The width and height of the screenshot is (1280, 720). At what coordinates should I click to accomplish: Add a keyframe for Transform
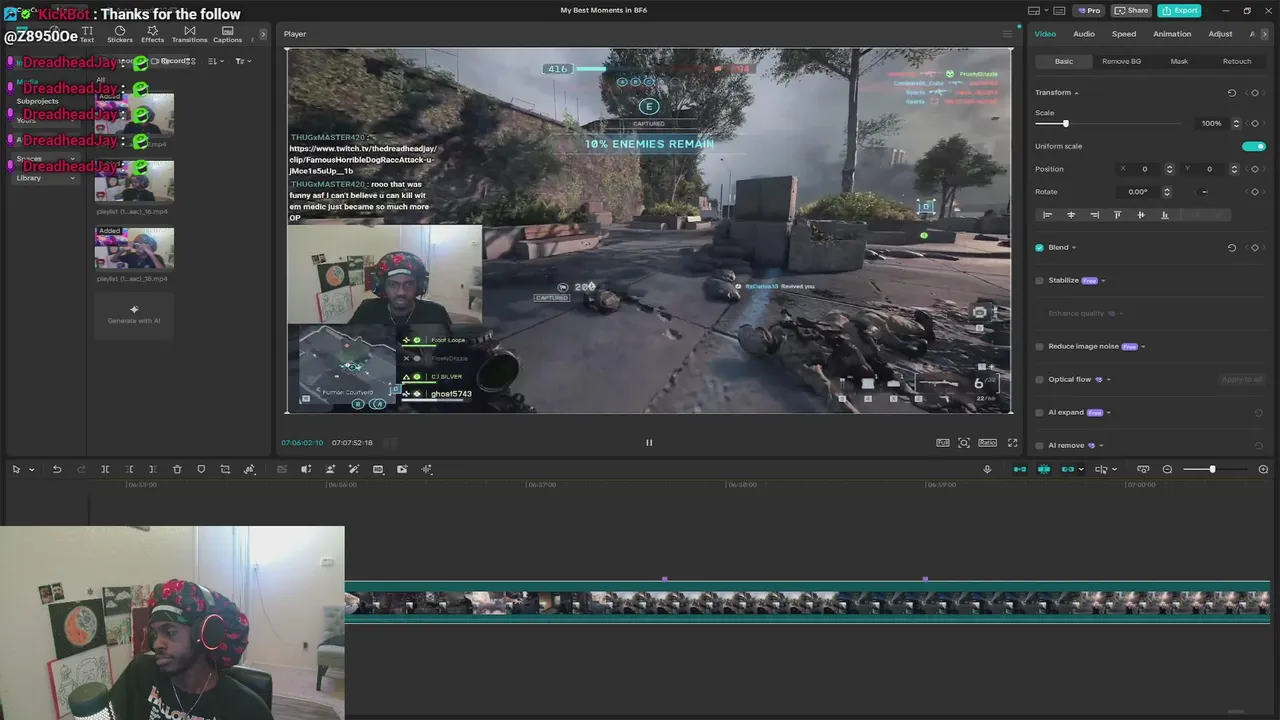tap(1255, 93)
